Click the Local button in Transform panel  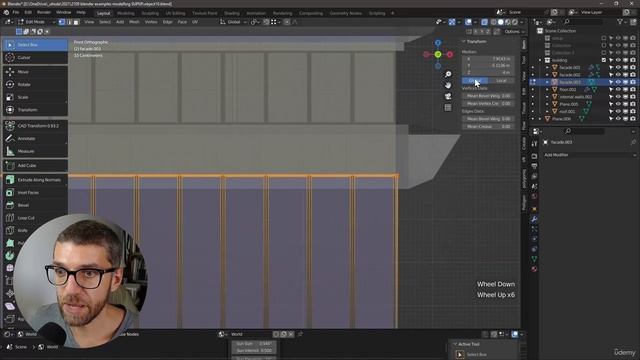click(501, 81)
